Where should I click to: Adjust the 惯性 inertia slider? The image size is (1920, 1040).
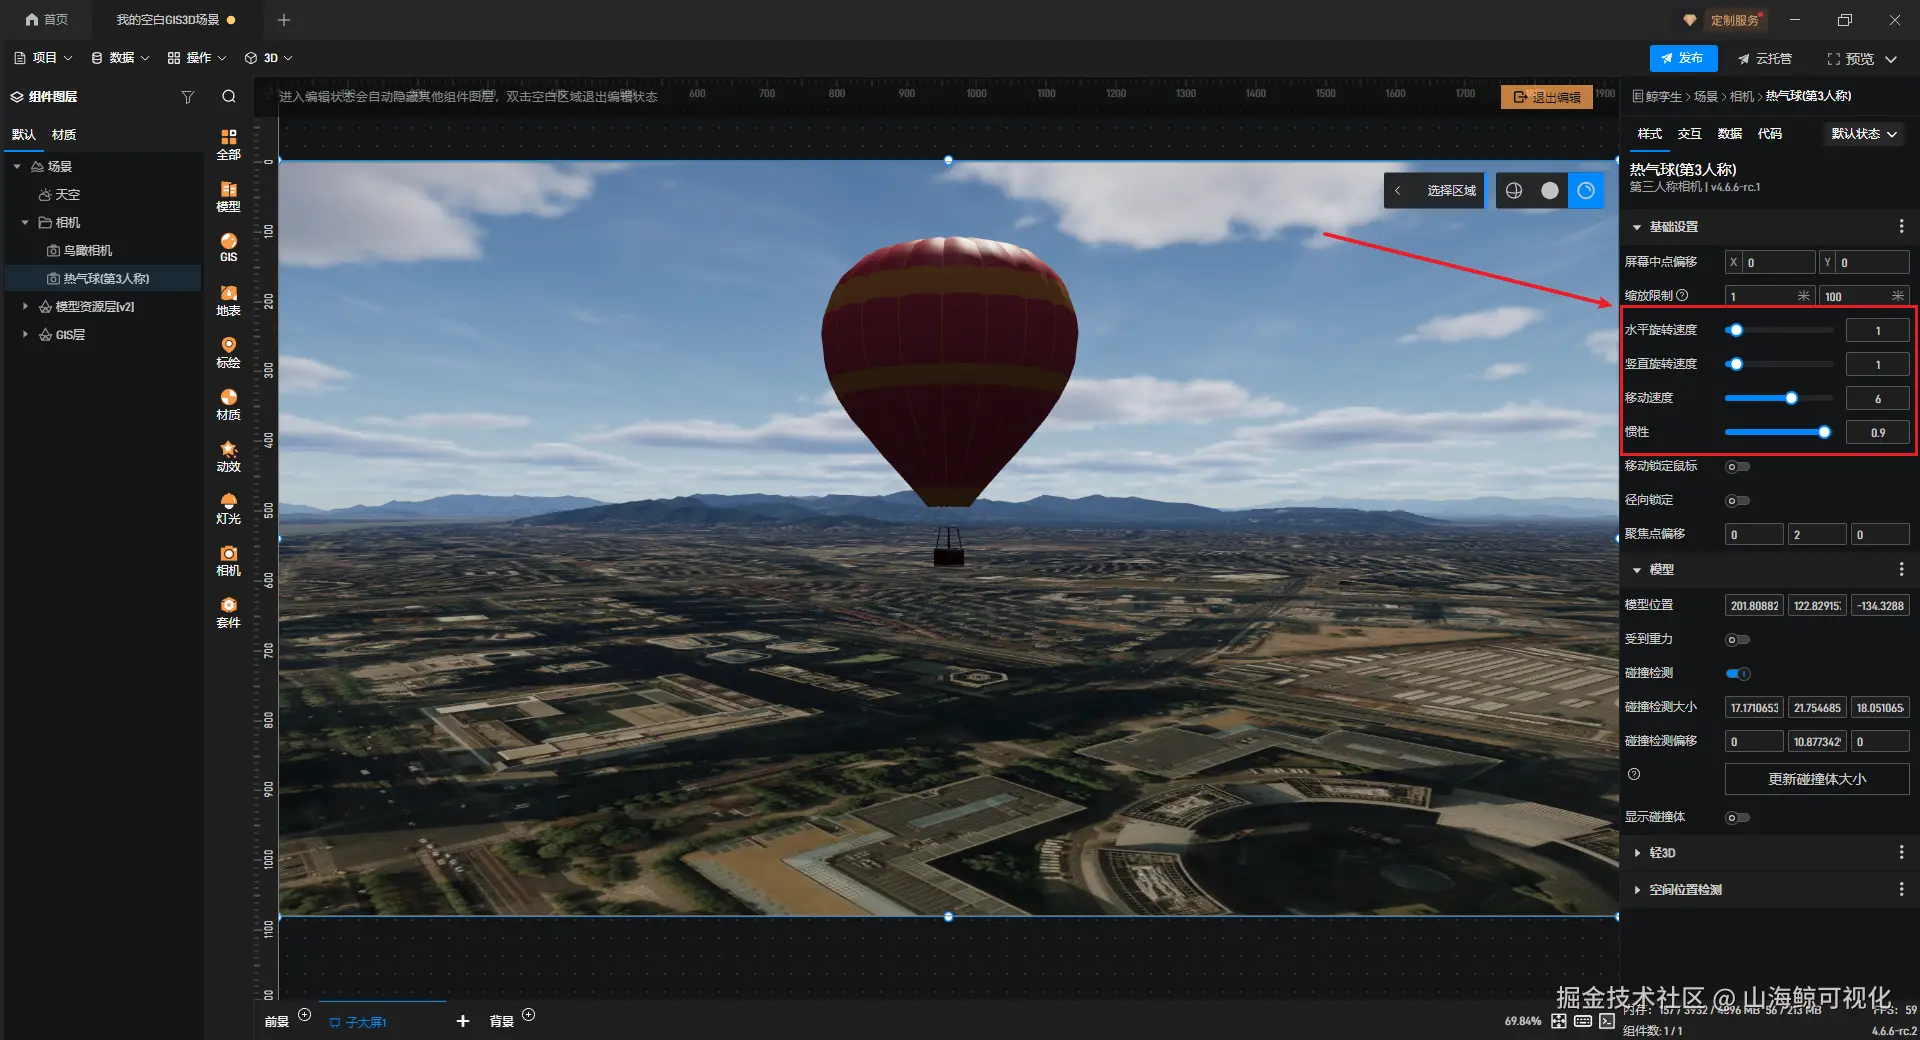click(1779, 432)
